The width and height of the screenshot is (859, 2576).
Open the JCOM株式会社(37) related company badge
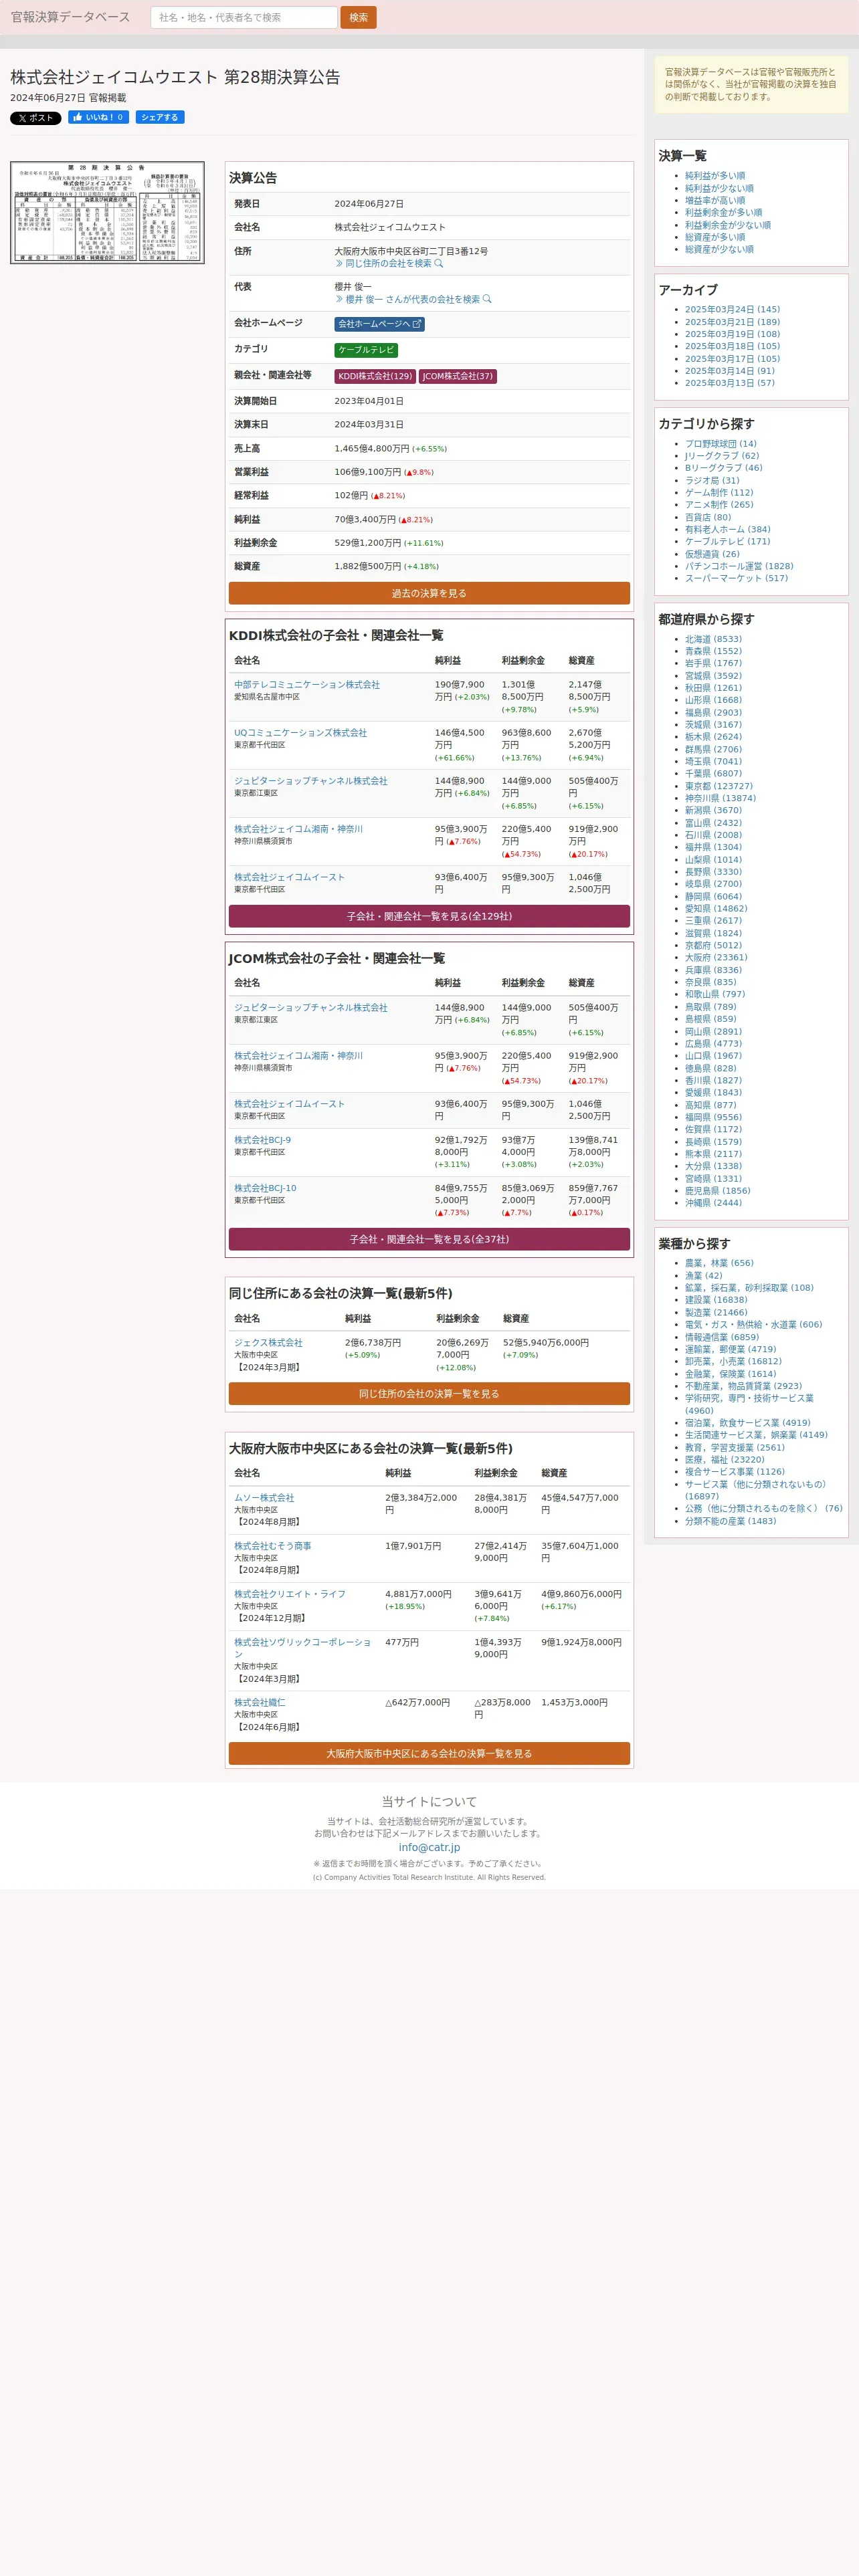[x=457, y=376]
